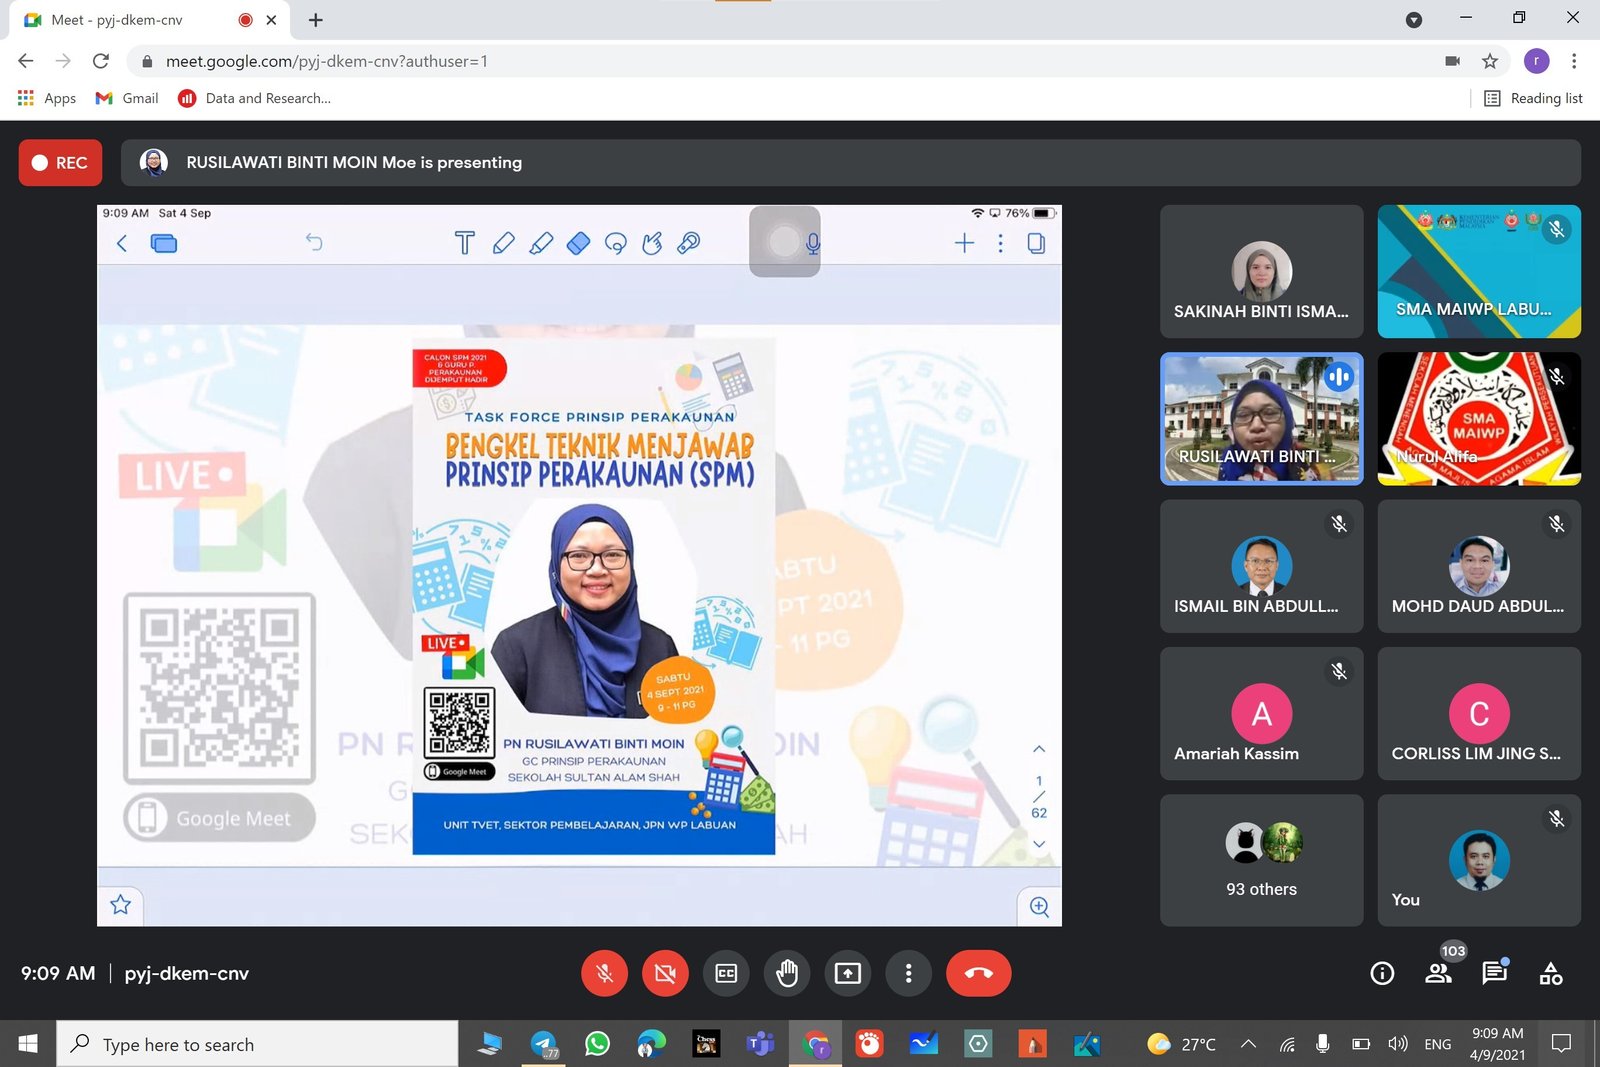Go back in browser history
The height and width of the screenshot is (1067, 1600).
tap(26, 61)
